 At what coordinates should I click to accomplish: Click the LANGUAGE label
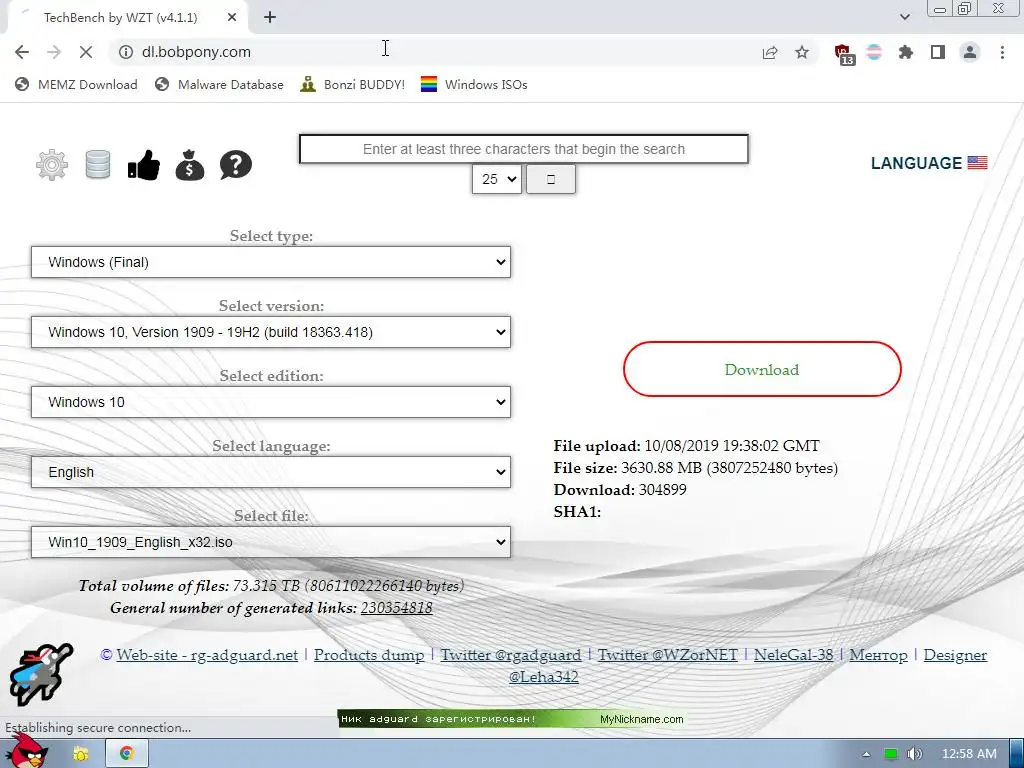pos(916,163)
